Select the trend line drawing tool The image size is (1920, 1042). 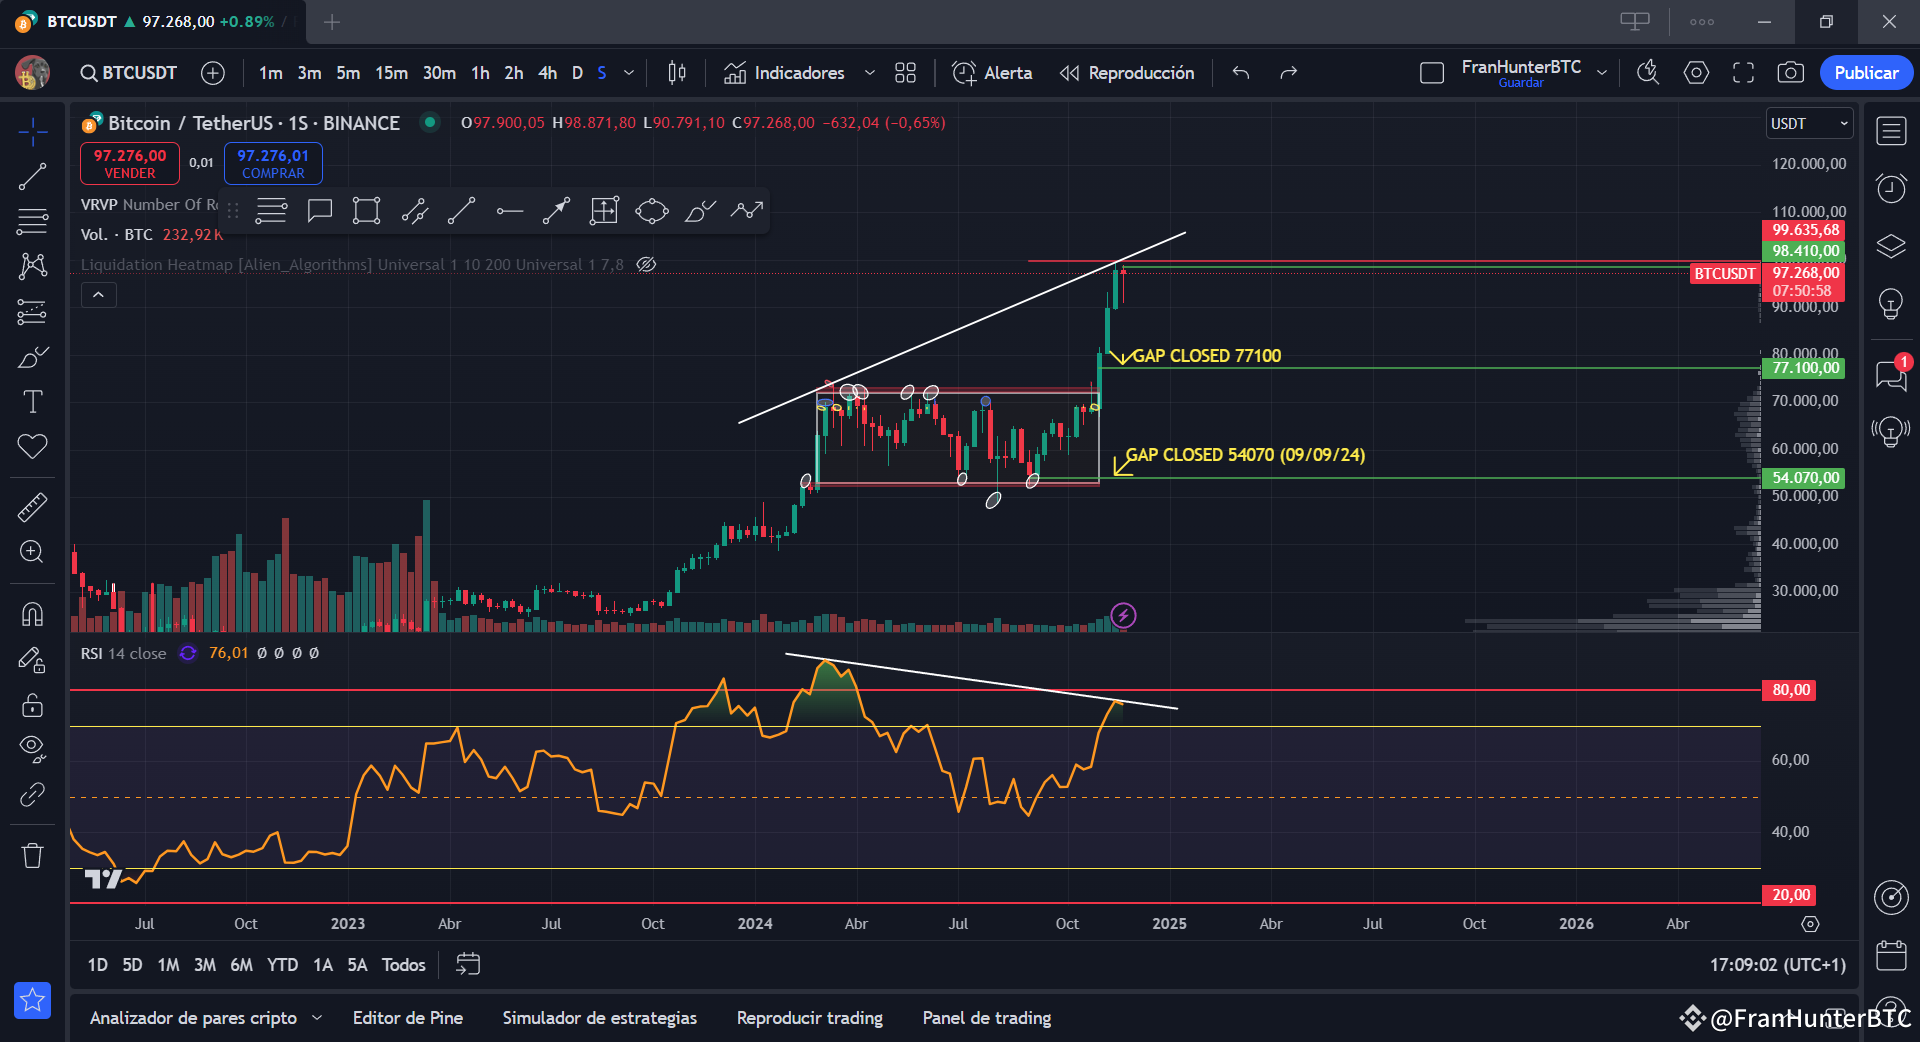pyautogui.click(x=32, y=177)
